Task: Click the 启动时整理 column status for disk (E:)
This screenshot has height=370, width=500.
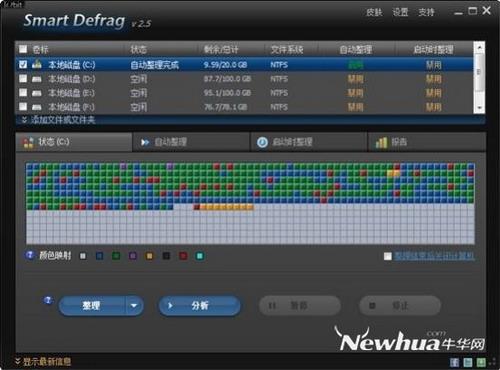Action: coord(434,93)
